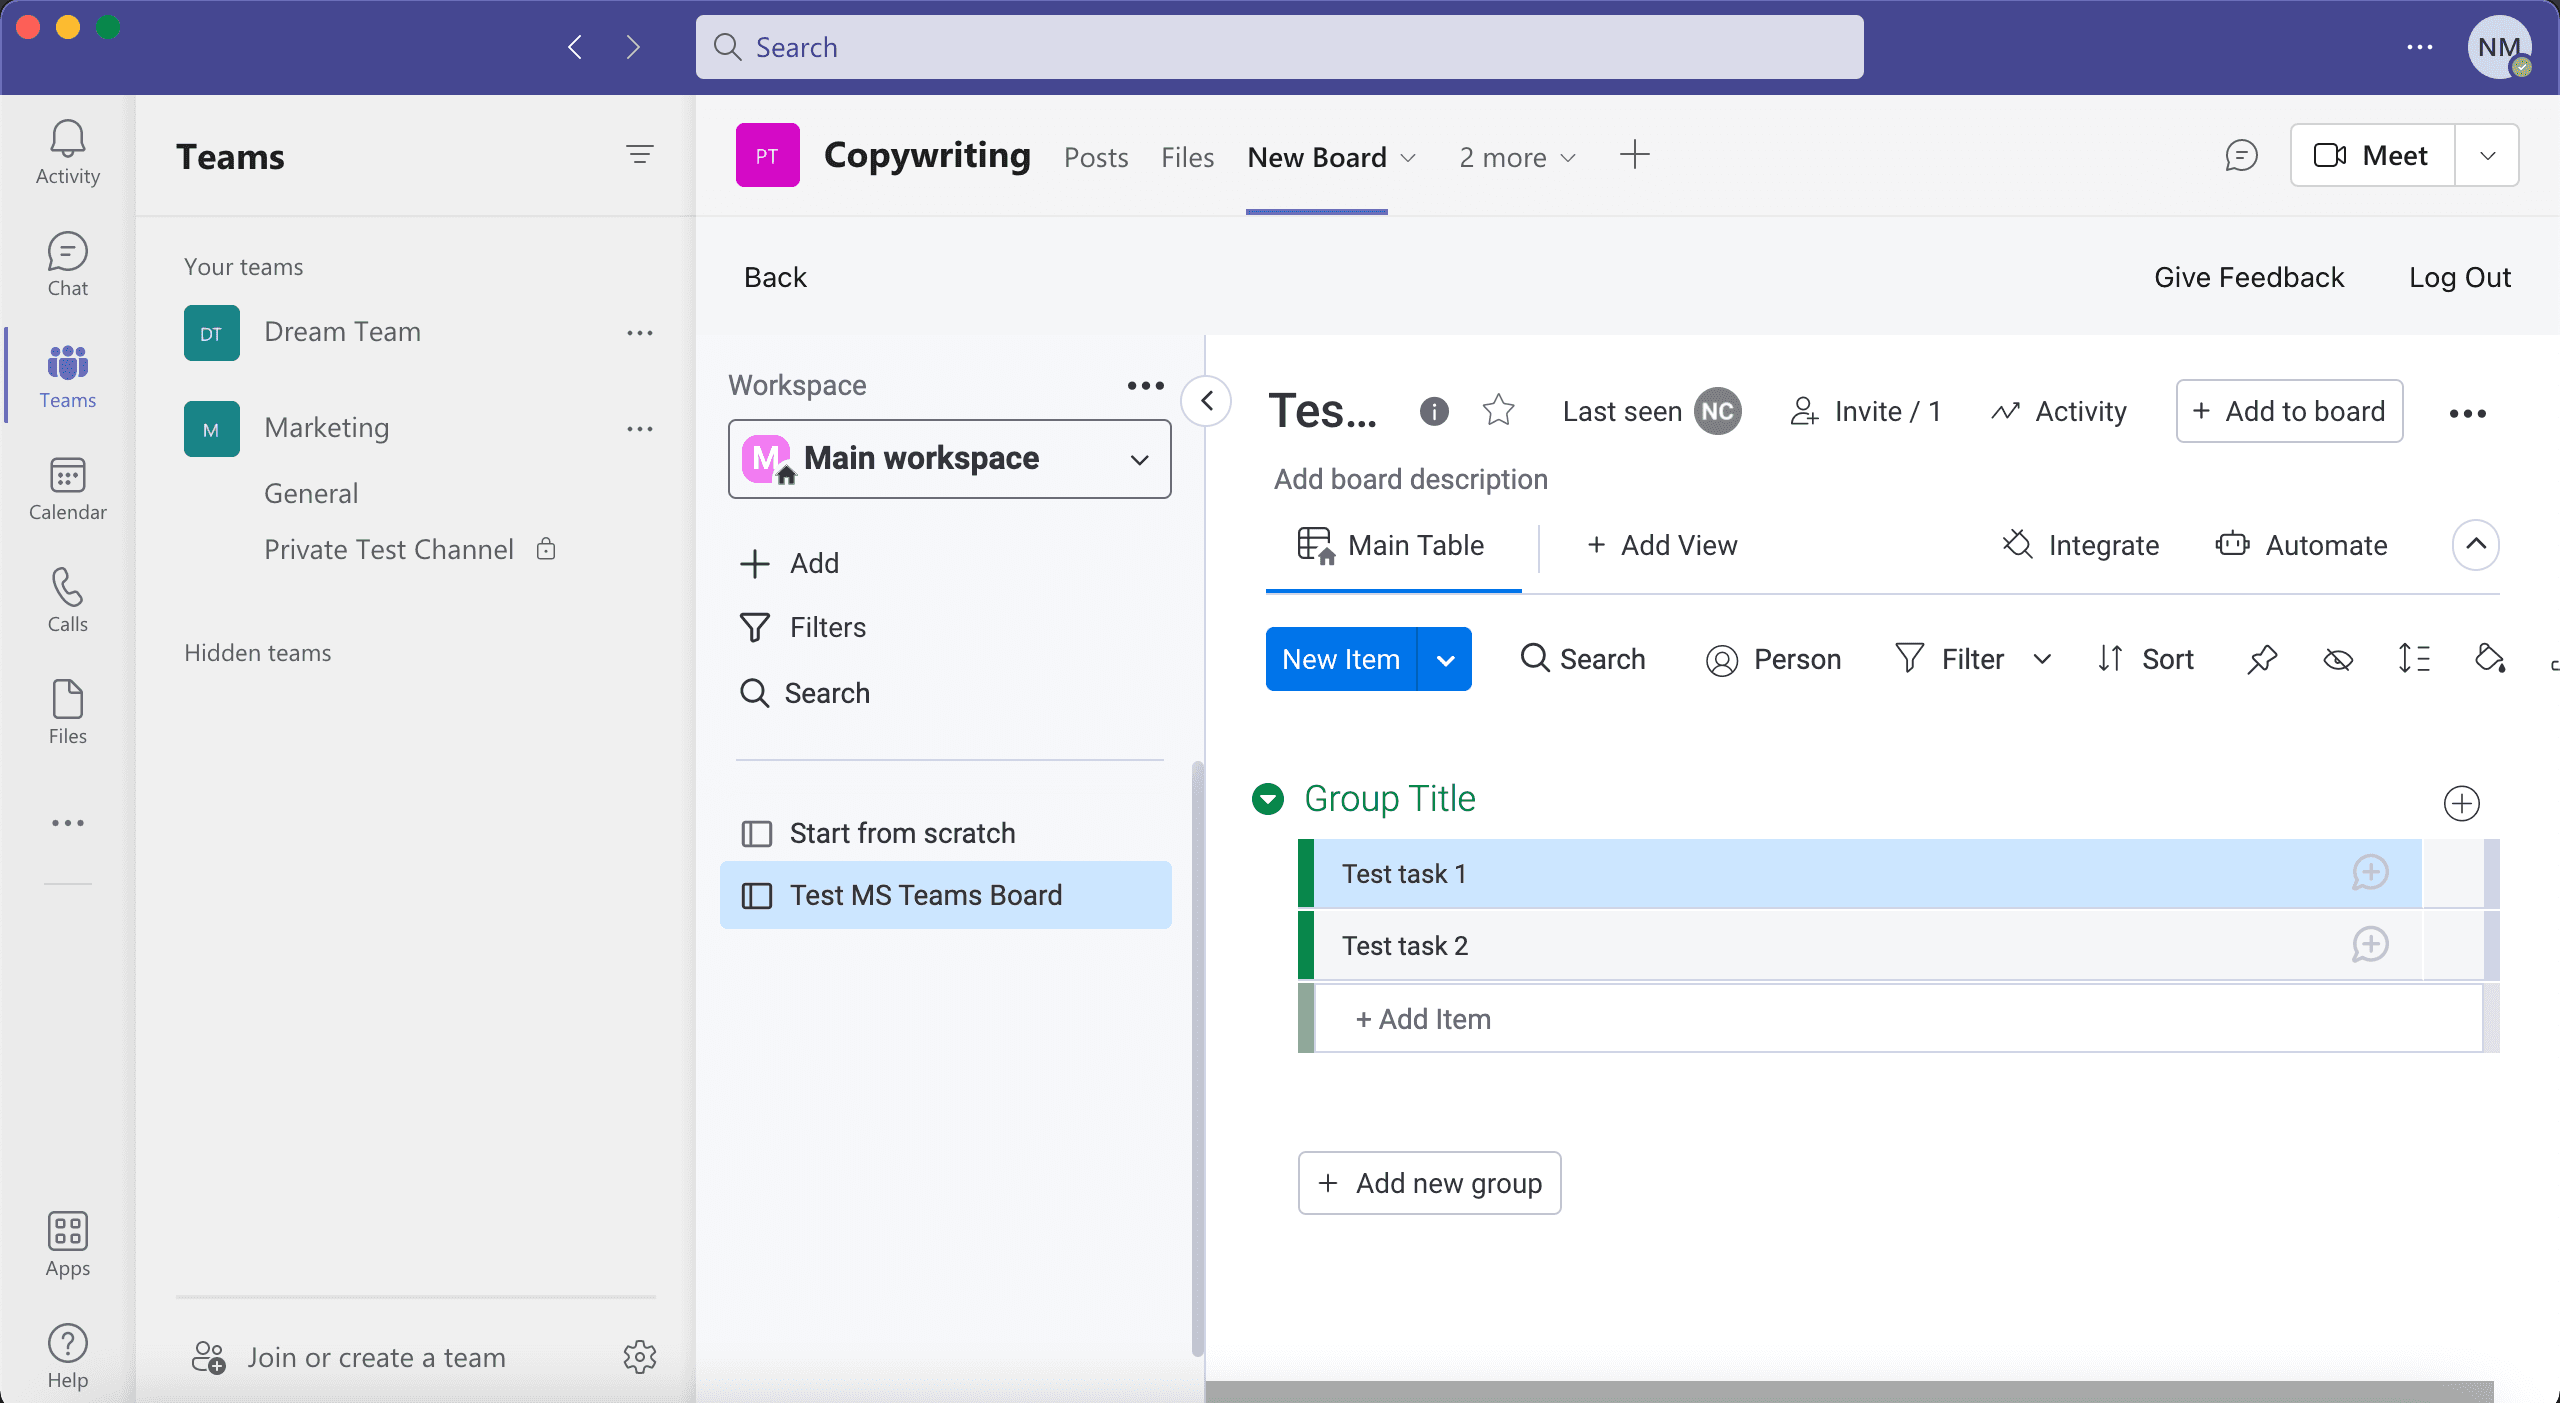This screenshot has height=1403, width=2560.
Task: Add a new tab with plus icon
Action: [1634, 155]
